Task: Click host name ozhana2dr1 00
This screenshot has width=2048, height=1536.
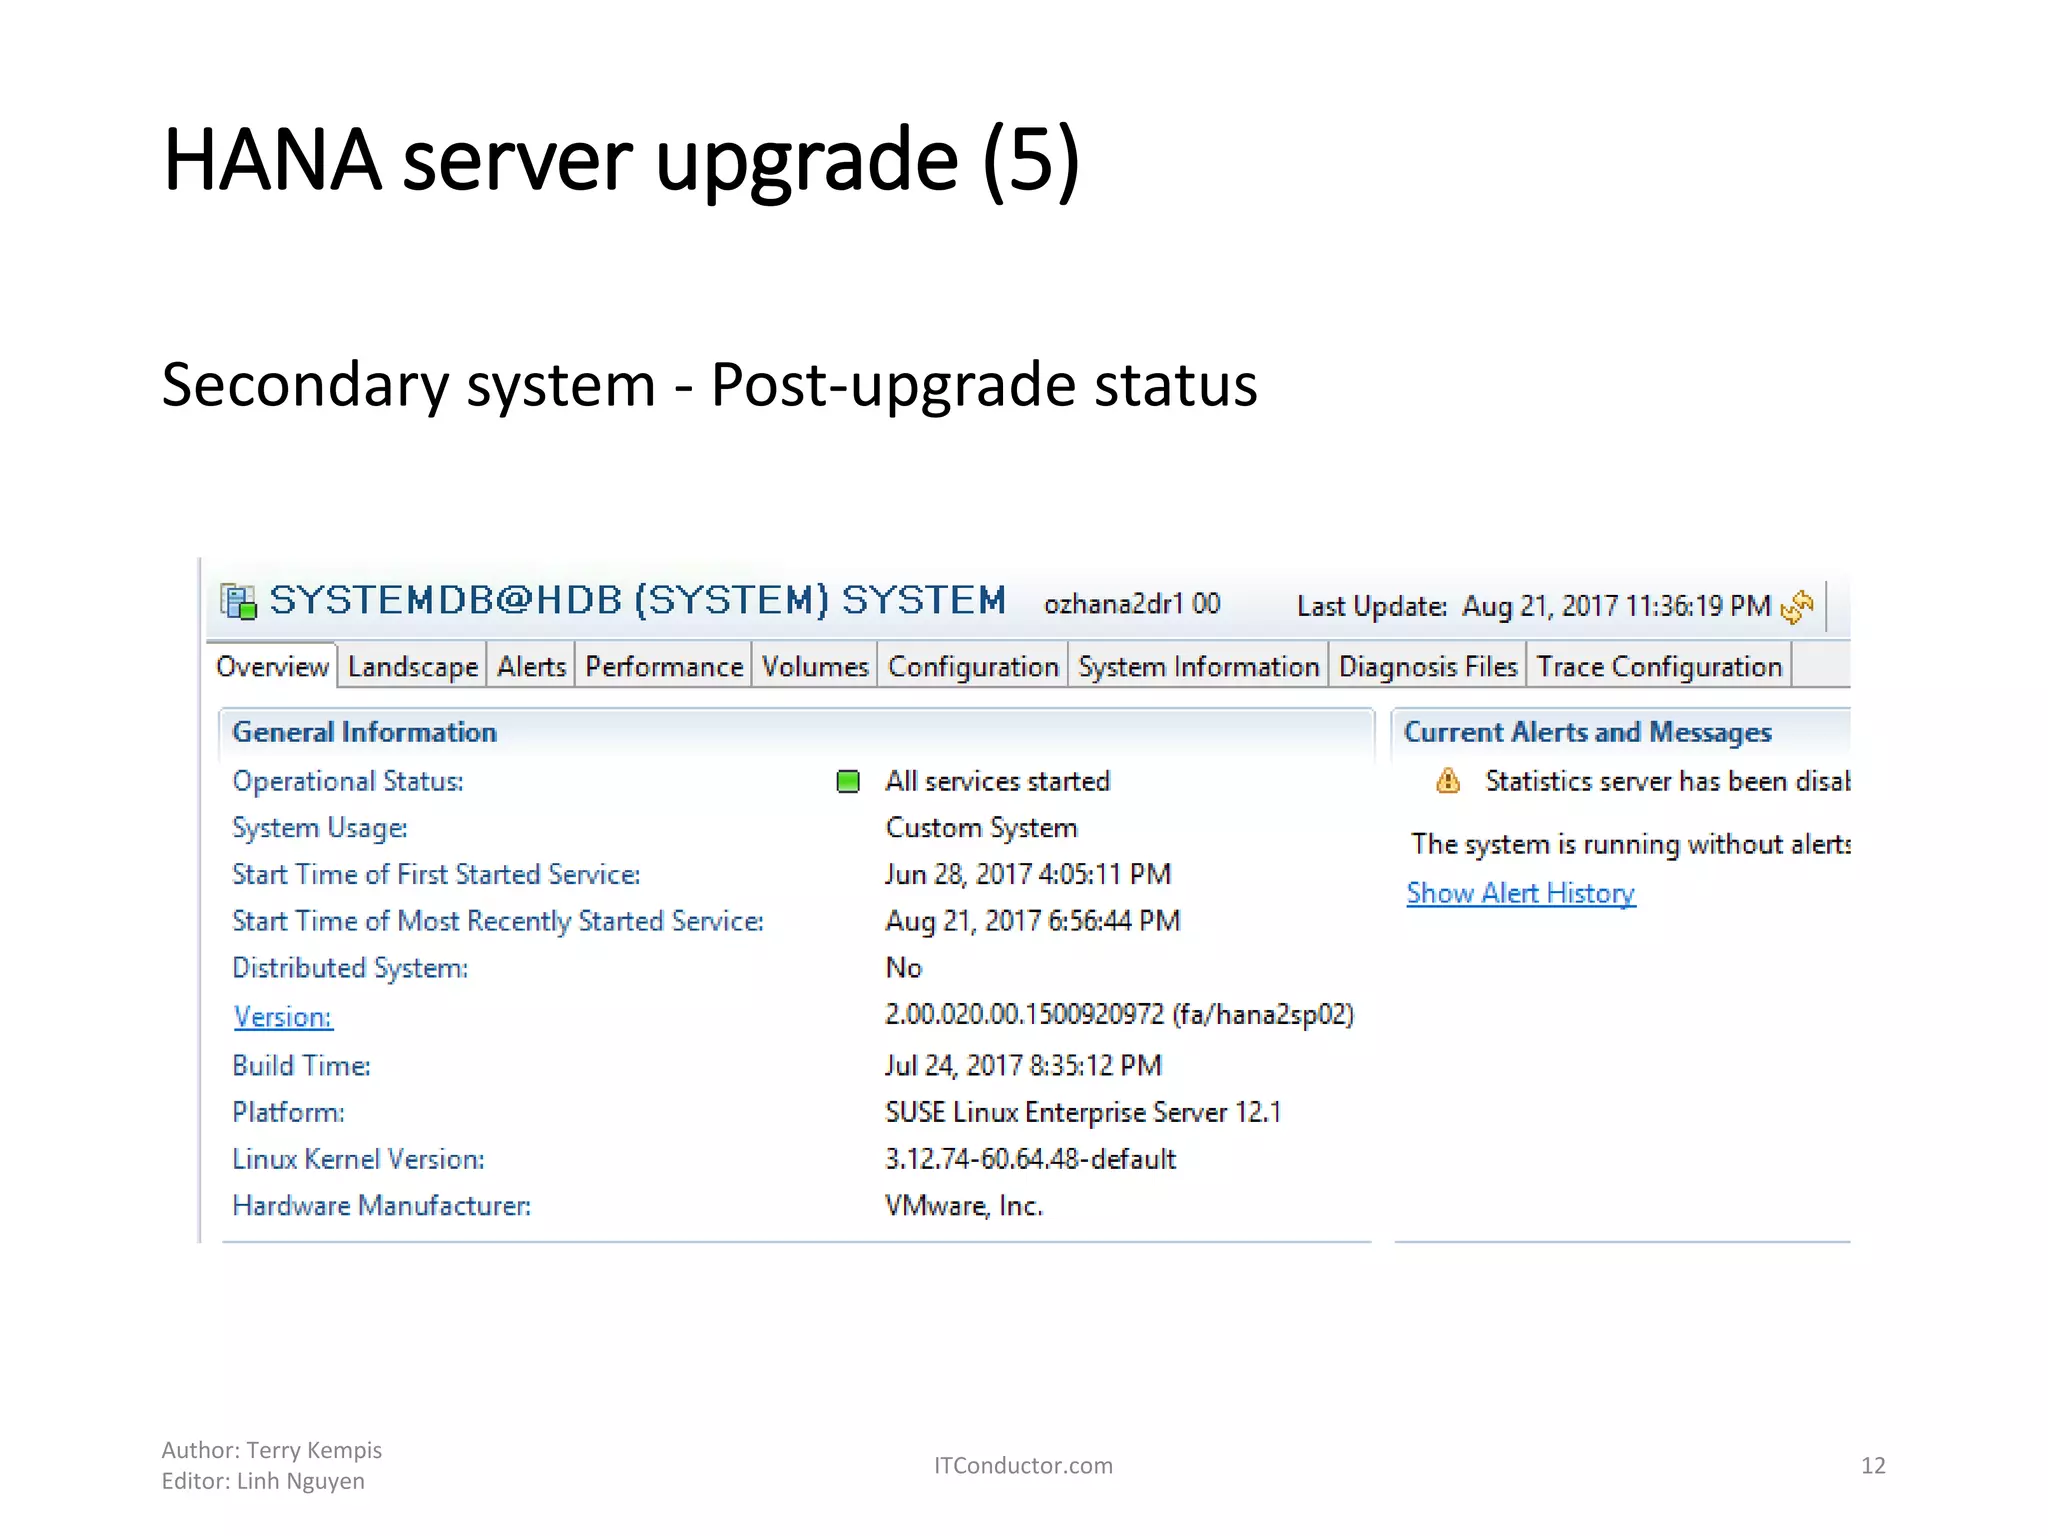Action: [x=1132, y=604]
